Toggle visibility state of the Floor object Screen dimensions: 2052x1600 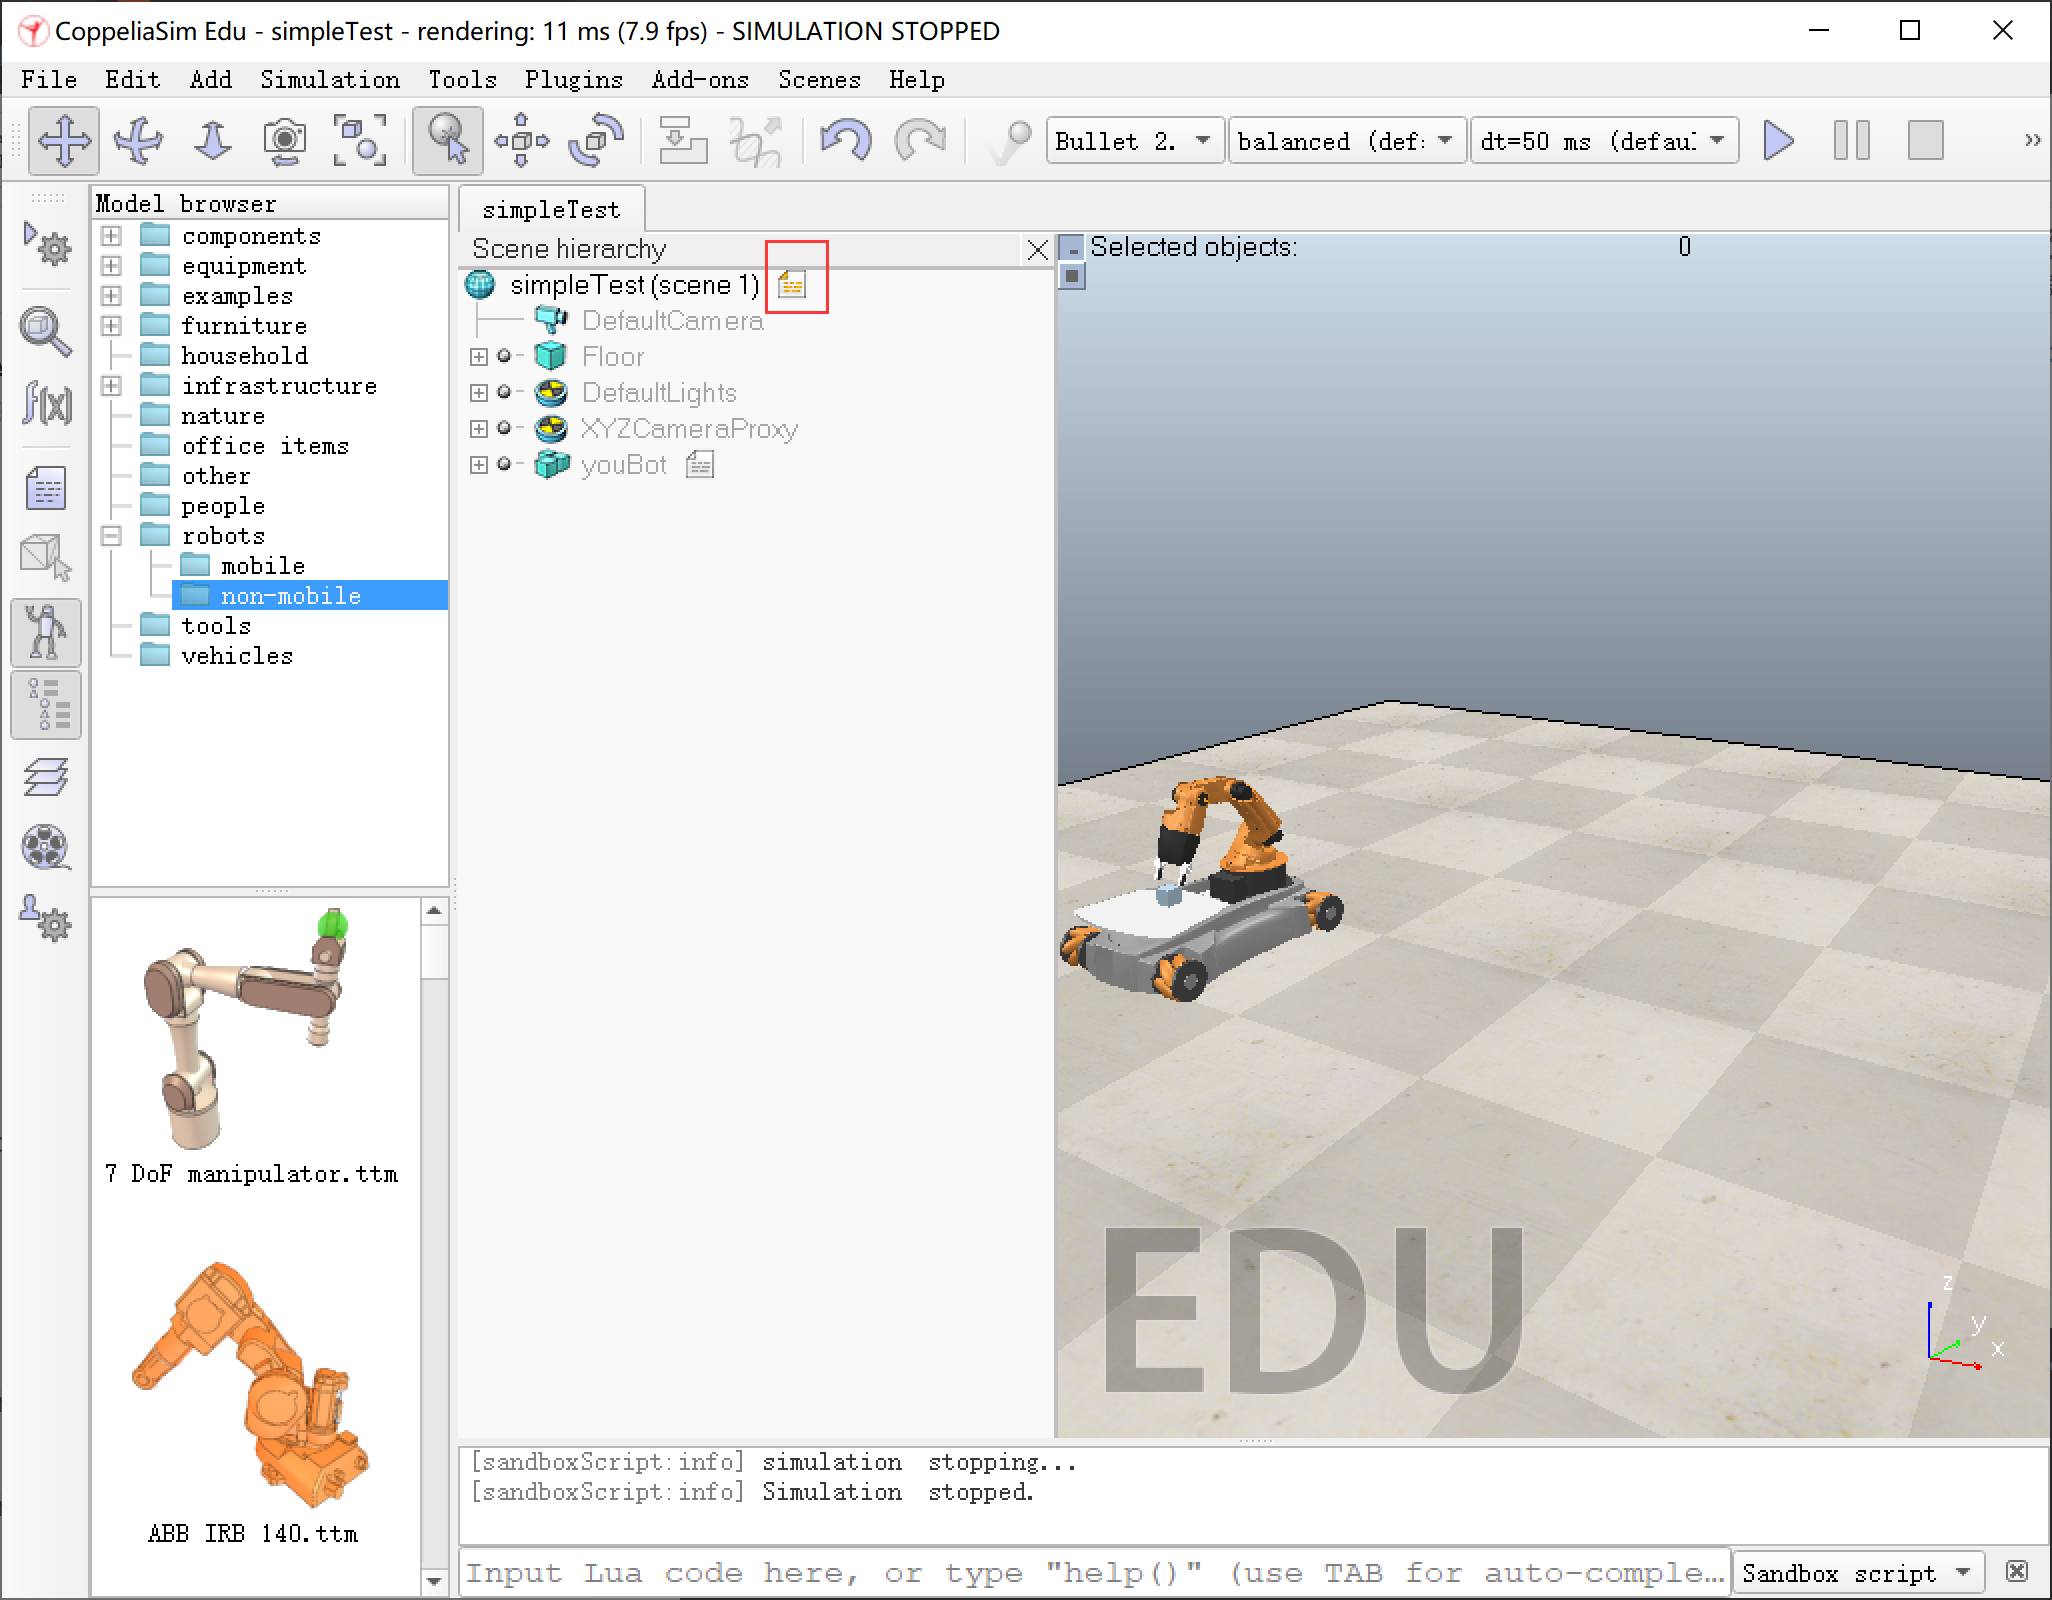pos(506,356)
